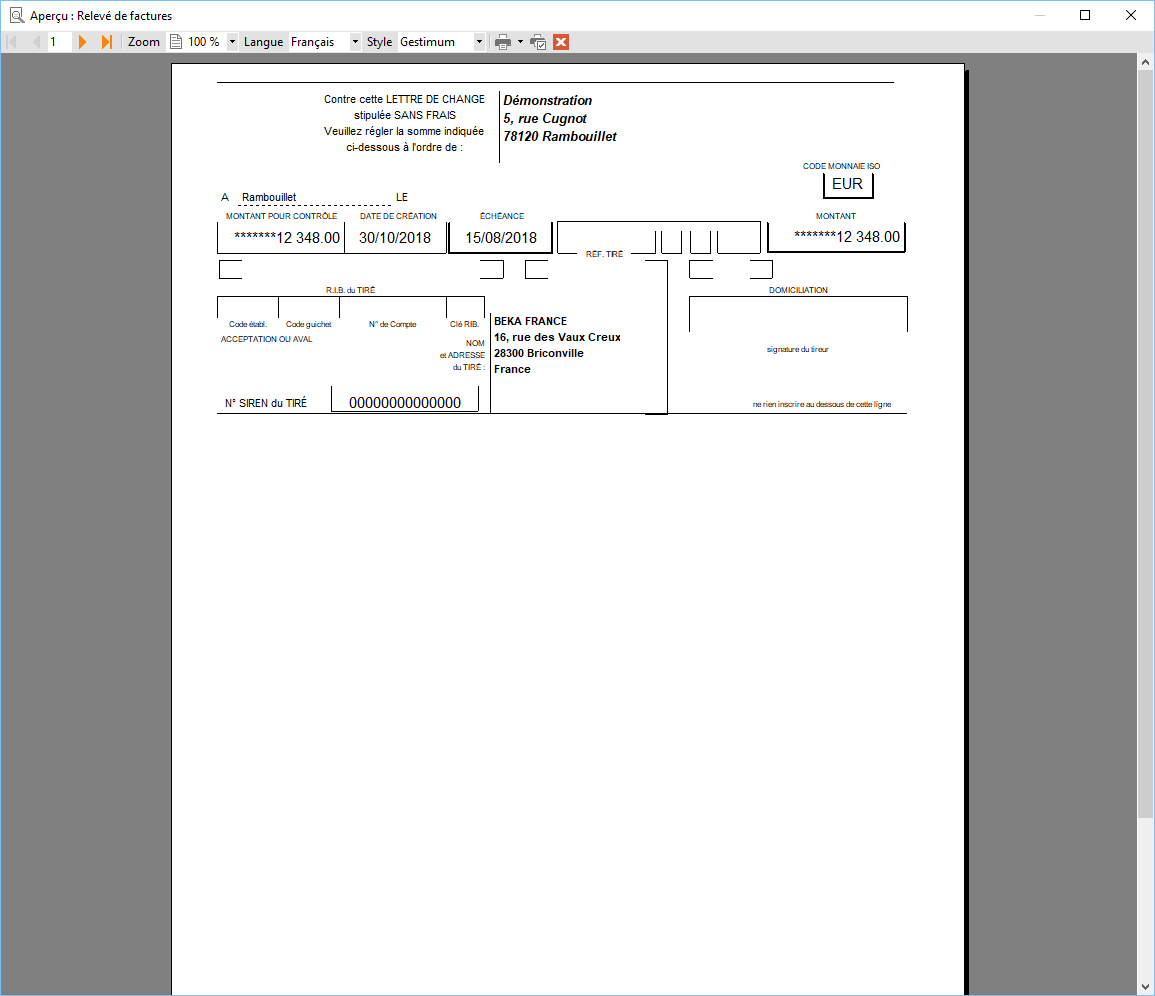Open the Langue dropdown arrow

(x=355, y=42)
